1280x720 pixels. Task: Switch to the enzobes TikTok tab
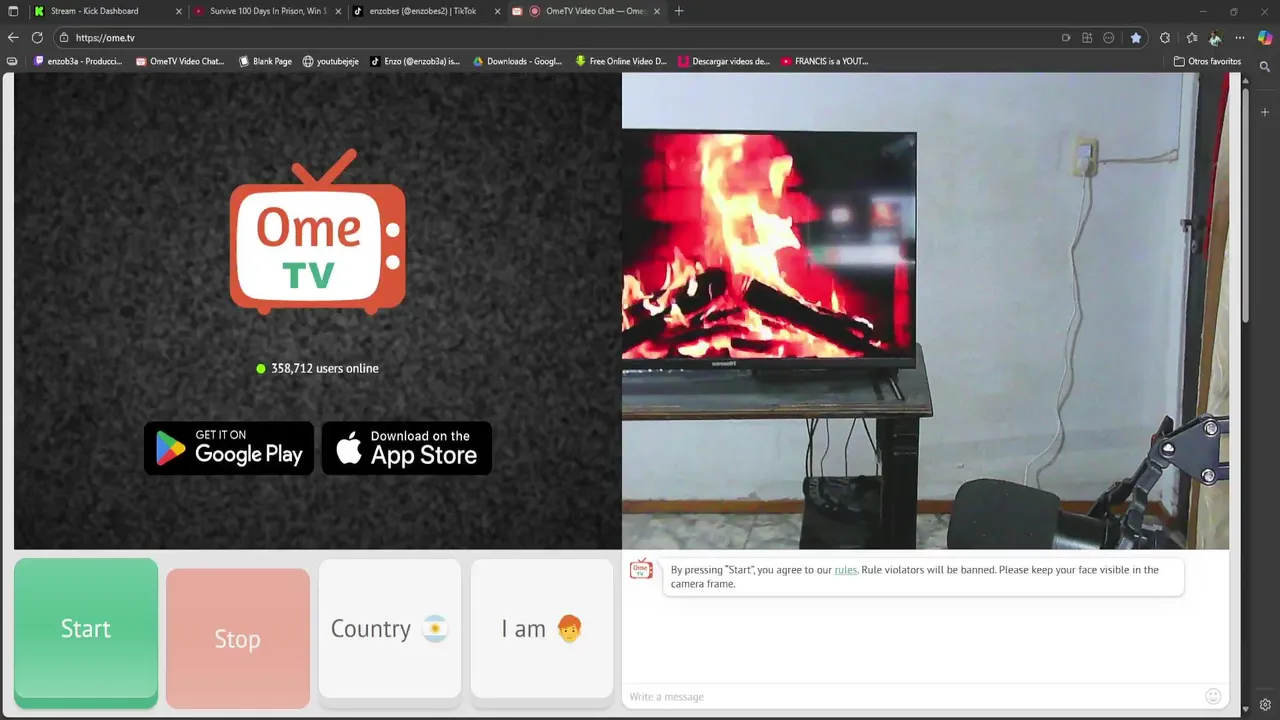[x=426, y=11]
